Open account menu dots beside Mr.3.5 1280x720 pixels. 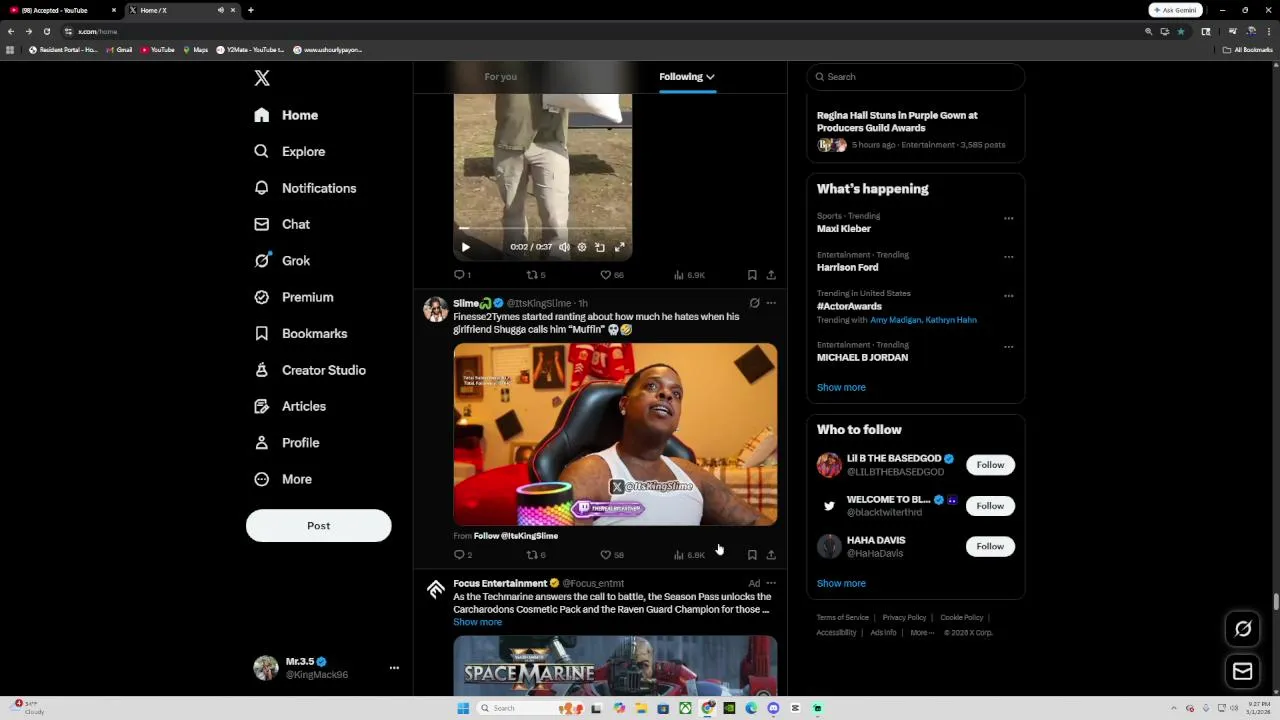(x=394, y=667)
